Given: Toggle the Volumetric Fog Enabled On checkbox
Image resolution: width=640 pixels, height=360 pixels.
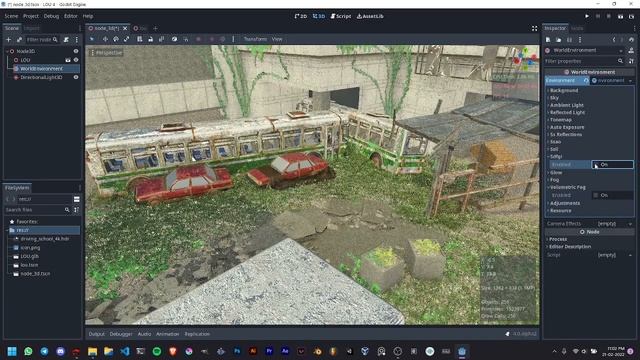Looking at the screenshot, I should click(596, 195).
